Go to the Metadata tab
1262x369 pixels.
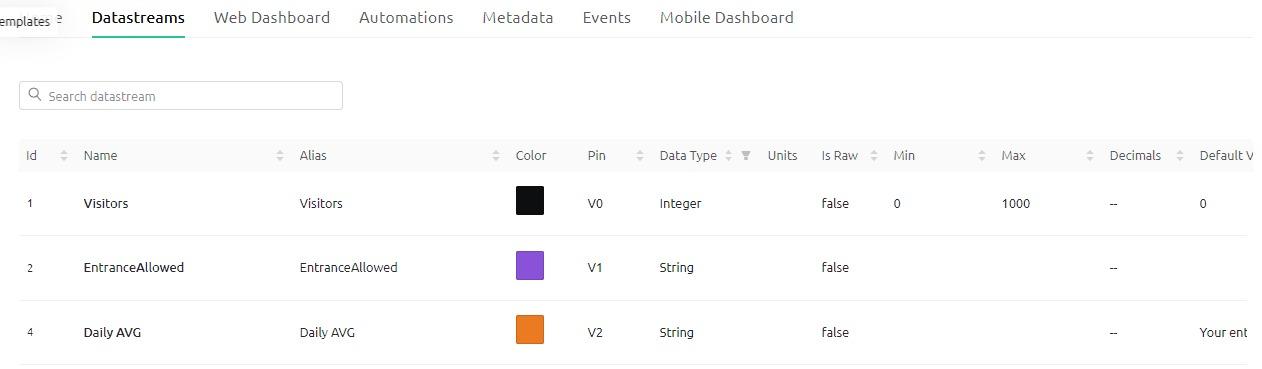518,17
